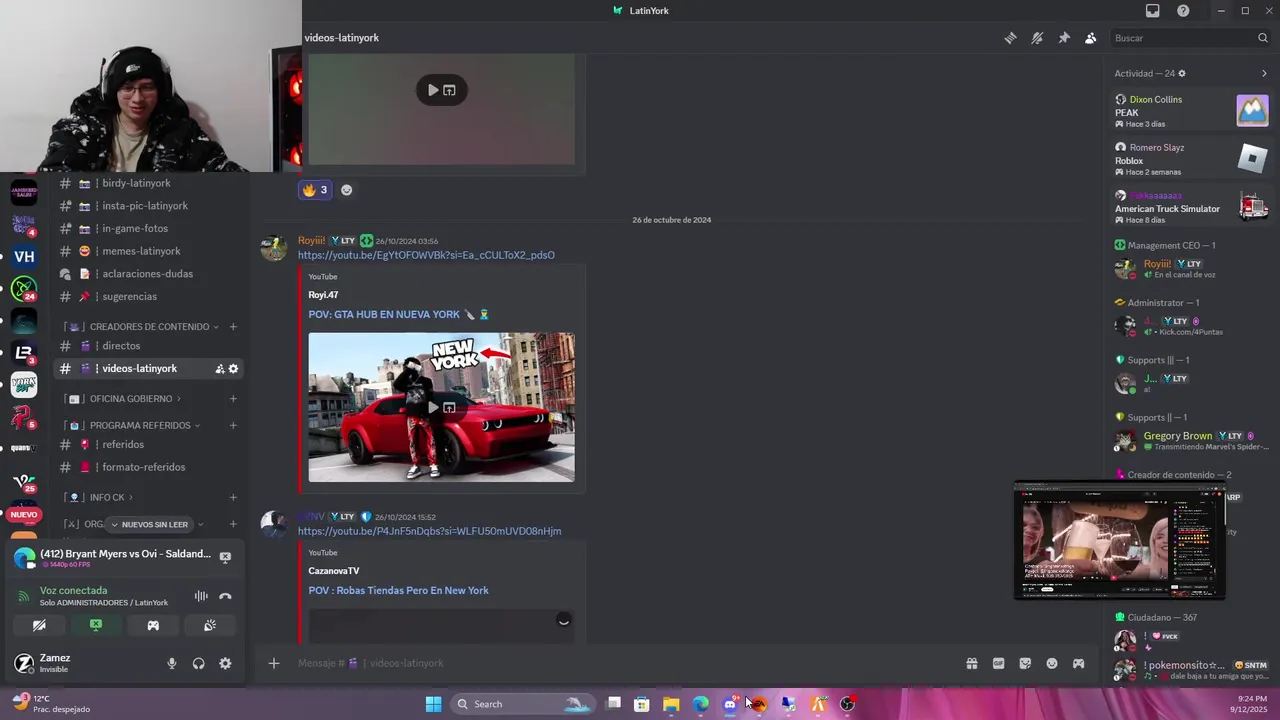Screen dimensions: 1280x720
Task: Toggle camera in voice panel
Action: [39, 625]
